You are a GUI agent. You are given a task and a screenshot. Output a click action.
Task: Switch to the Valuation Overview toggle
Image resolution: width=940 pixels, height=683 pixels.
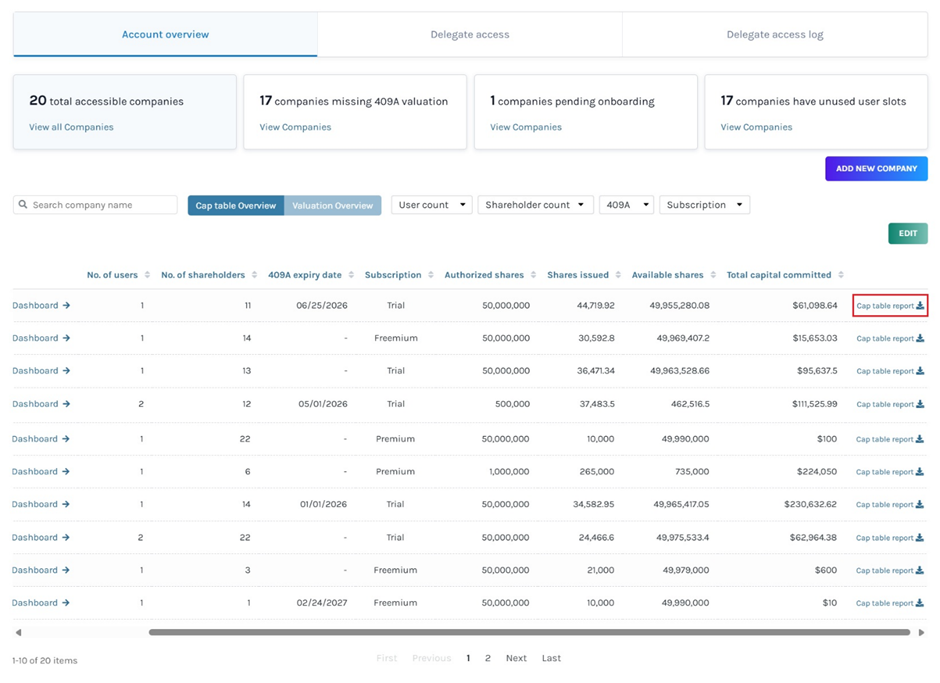[332, 205]
